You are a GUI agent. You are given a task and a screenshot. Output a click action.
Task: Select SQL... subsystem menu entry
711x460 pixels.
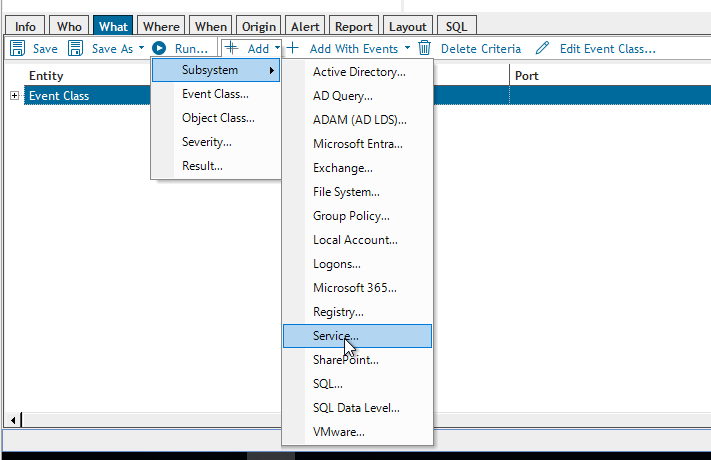pos(357,384)
